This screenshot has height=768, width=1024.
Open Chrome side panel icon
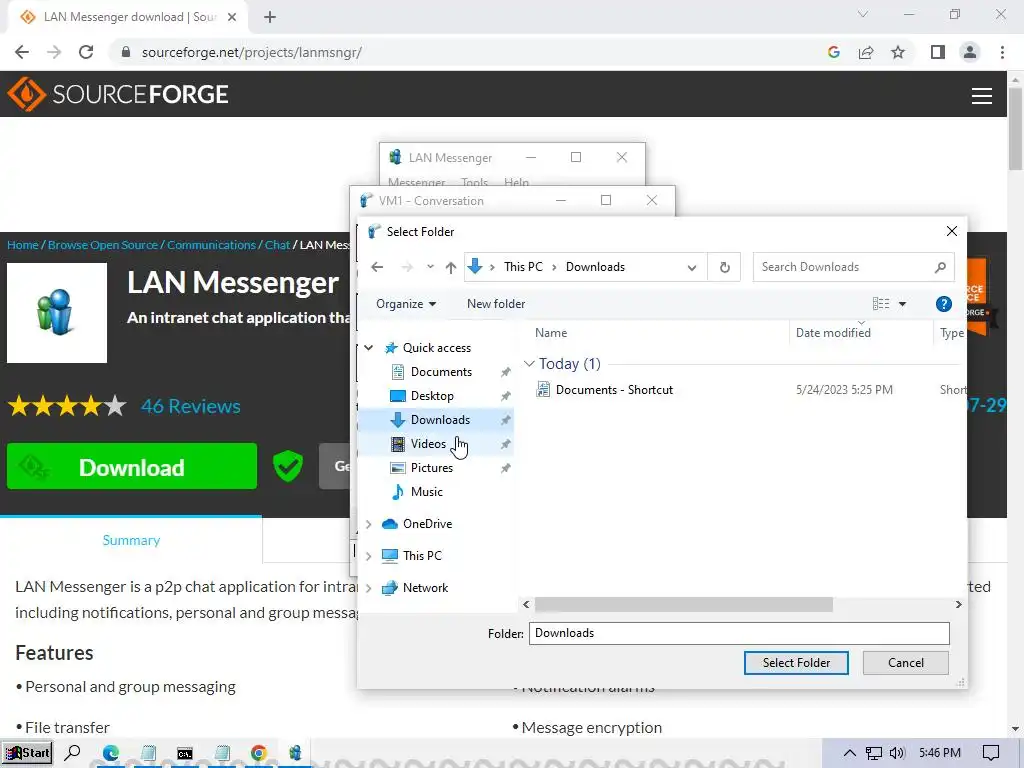938,52
